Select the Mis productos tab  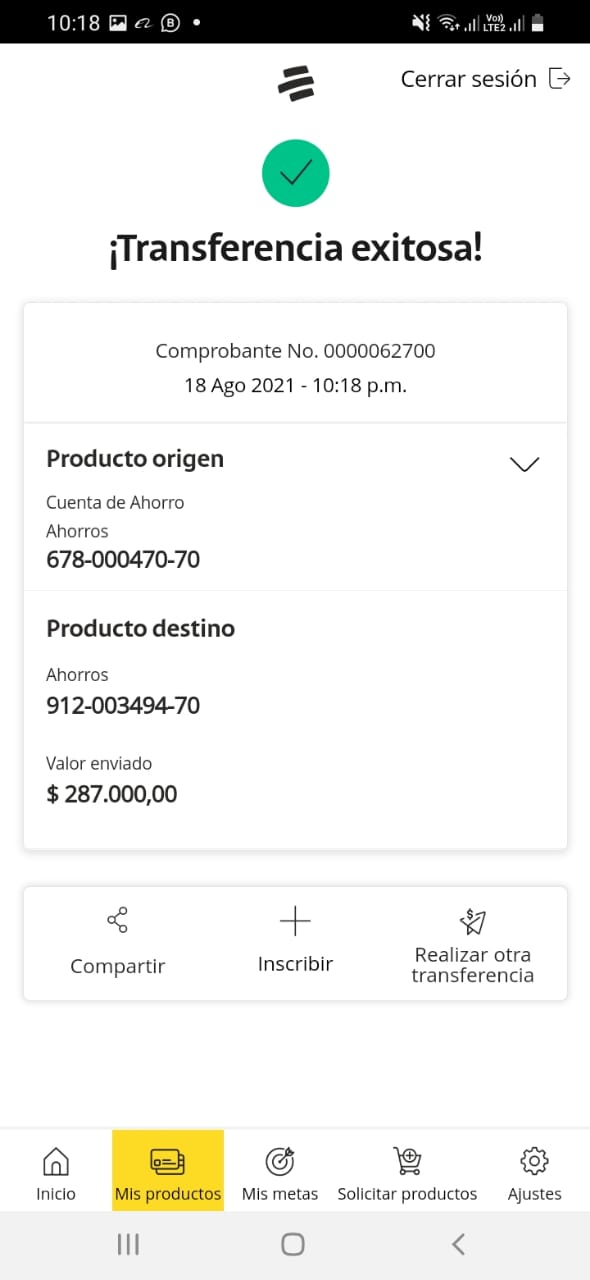click(x=168, y=1171)
